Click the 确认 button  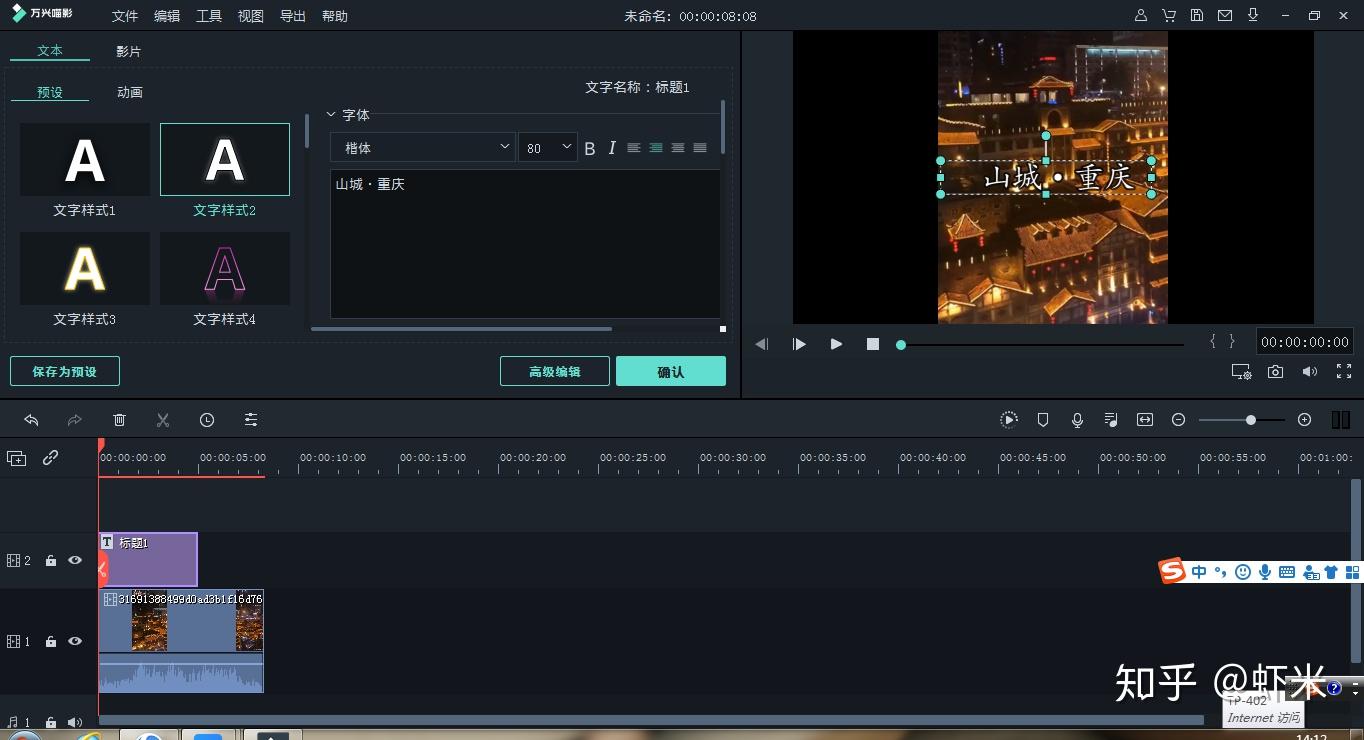click(671, 371)
